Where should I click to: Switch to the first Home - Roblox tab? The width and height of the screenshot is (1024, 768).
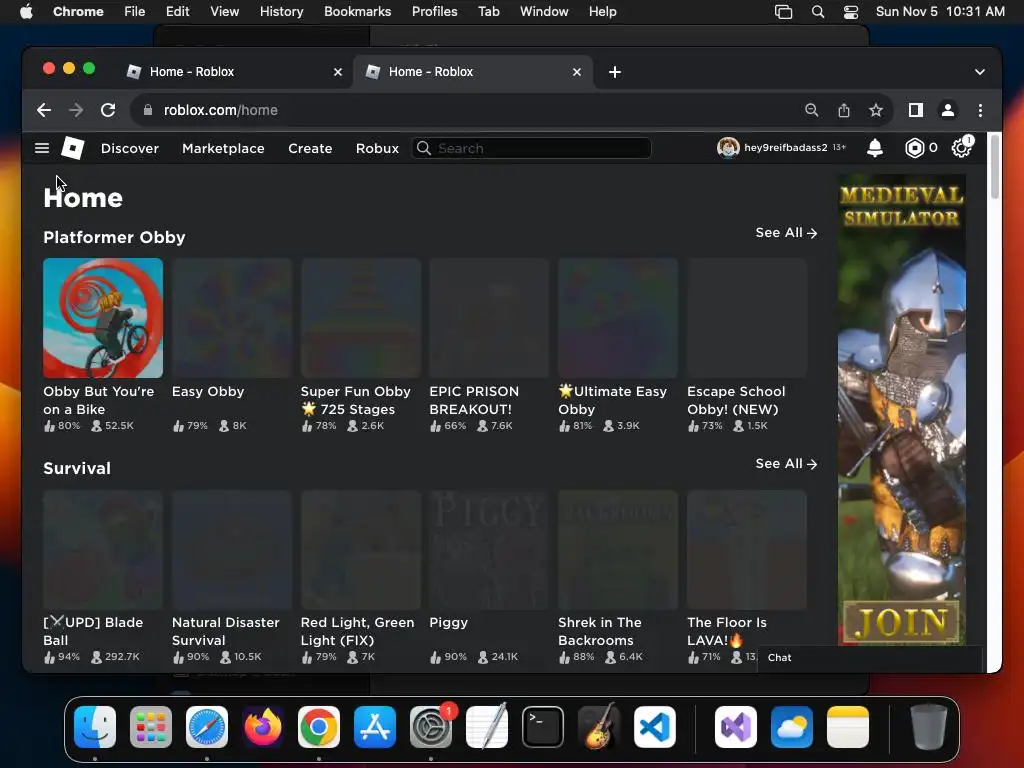232,72
